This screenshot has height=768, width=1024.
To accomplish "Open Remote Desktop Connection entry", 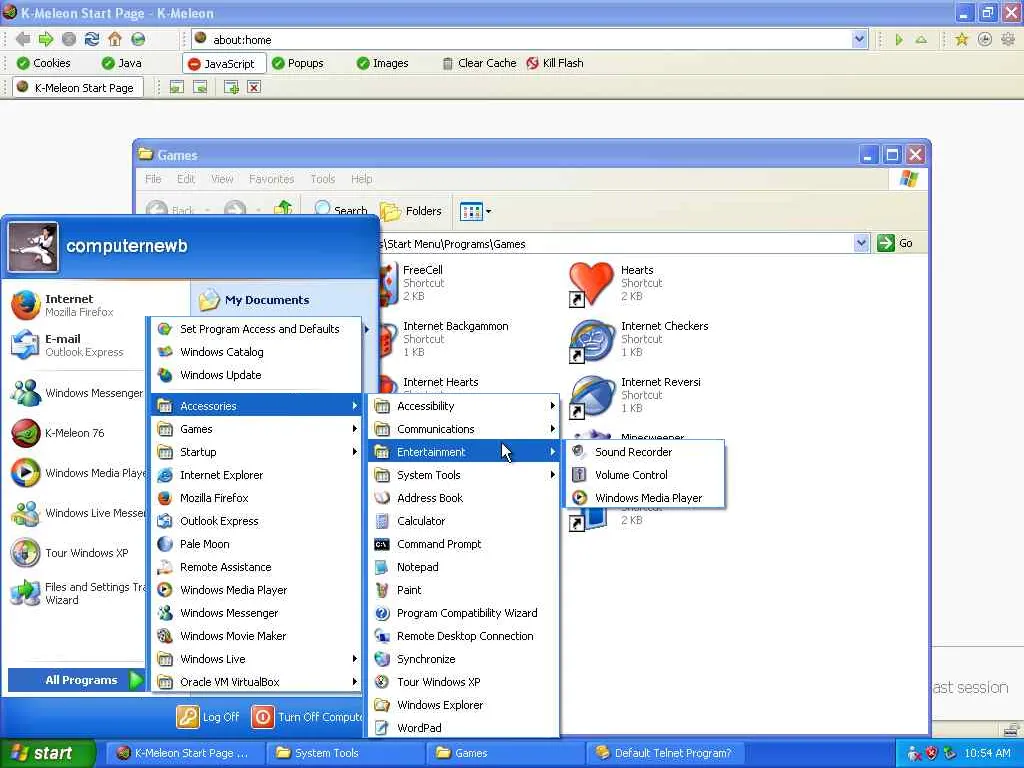I will 464,635.
